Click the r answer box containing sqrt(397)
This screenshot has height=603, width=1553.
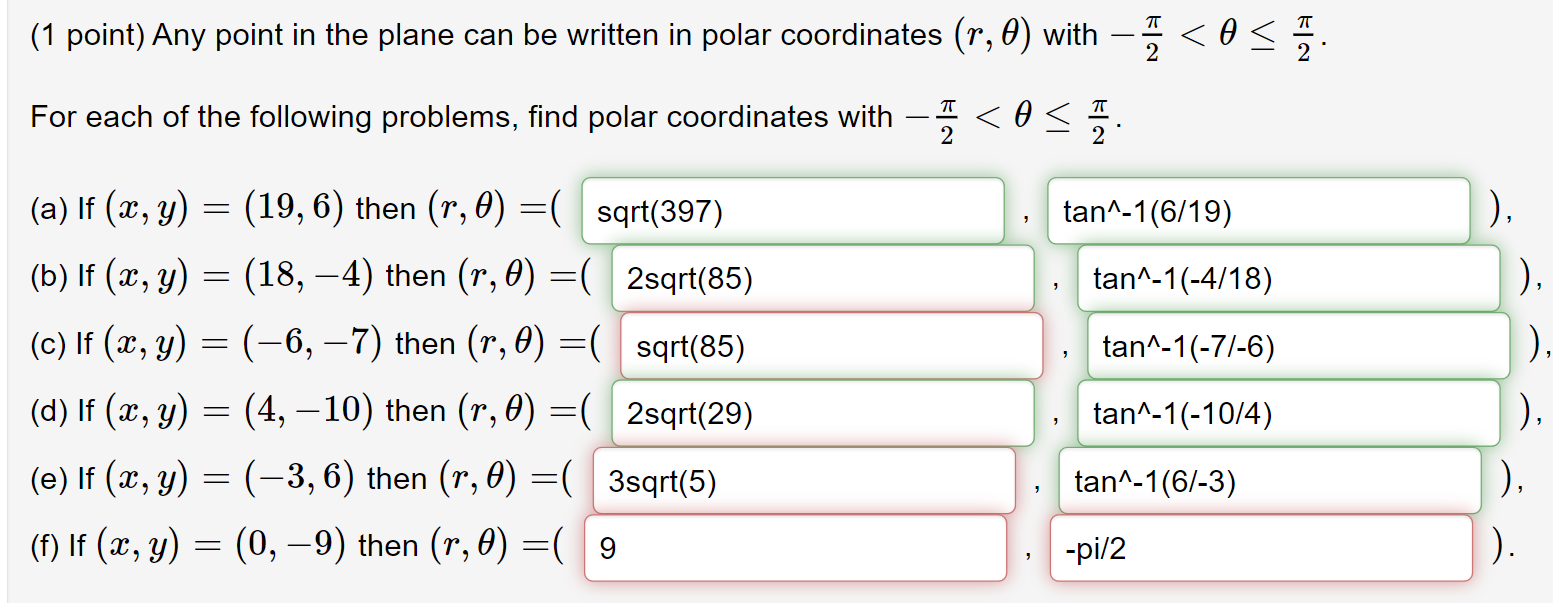click(x=793, y=210)
